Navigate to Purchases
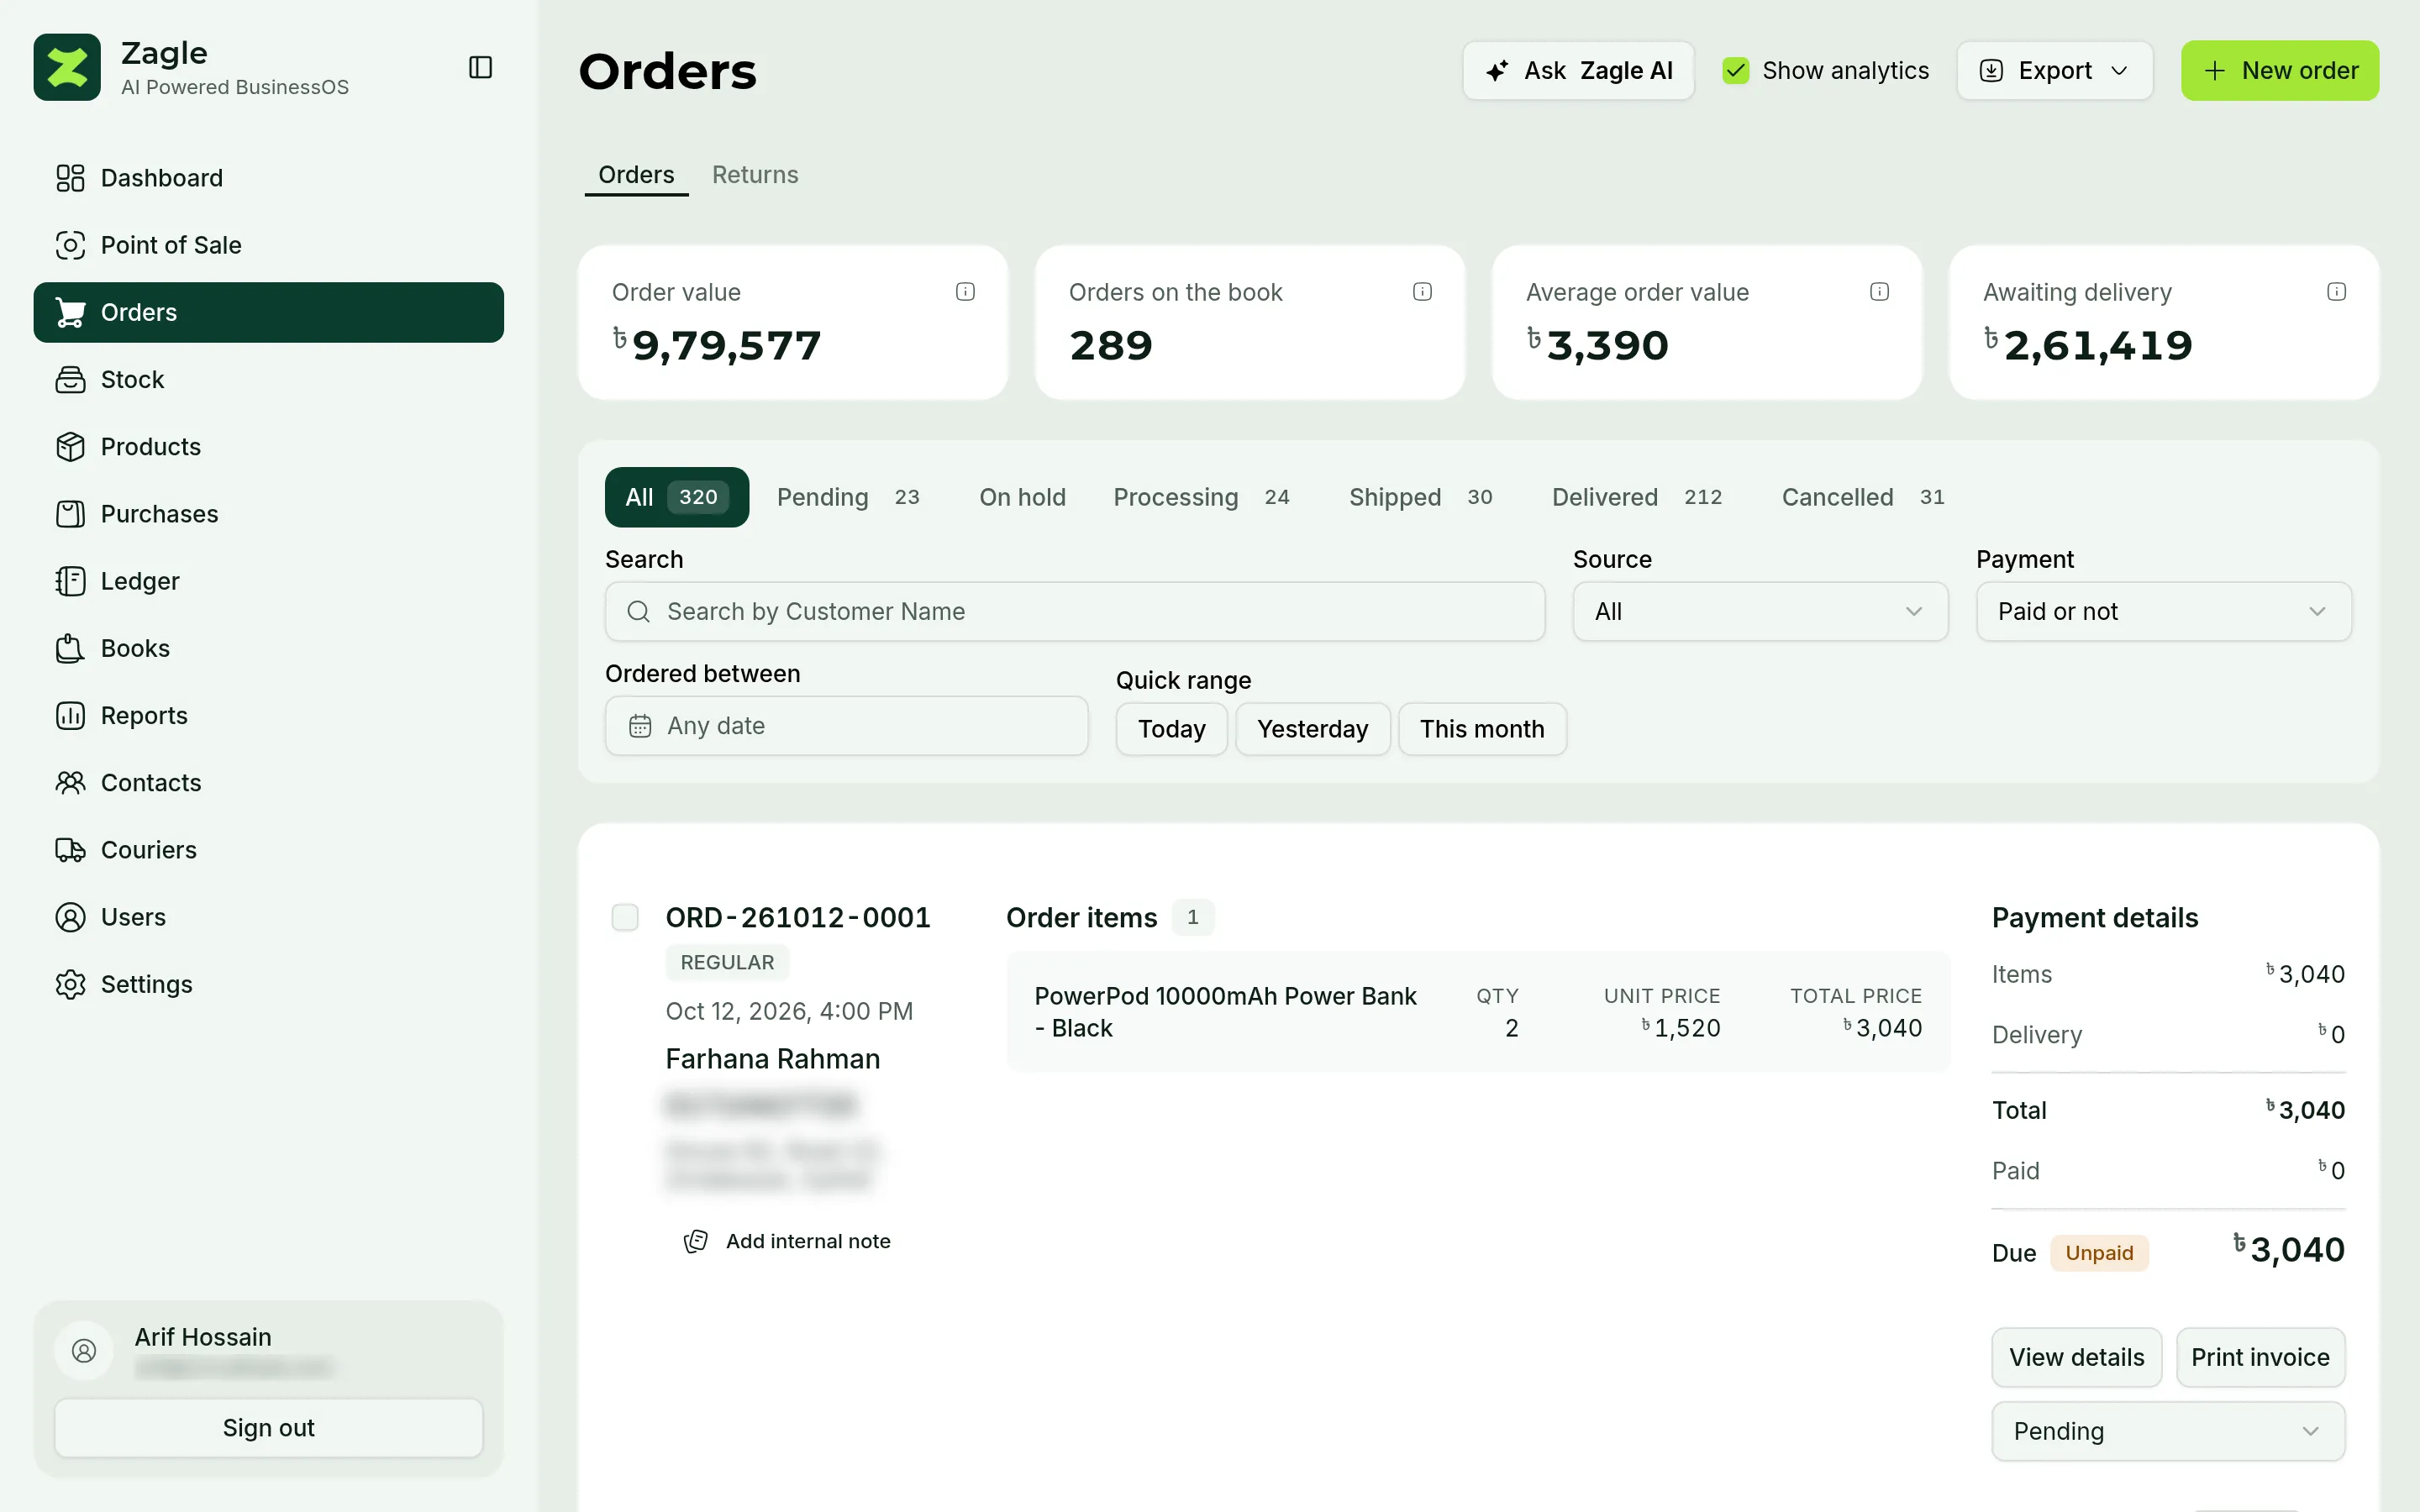The height and width of the screenshot is (1512, 2420). click(268, 514)
